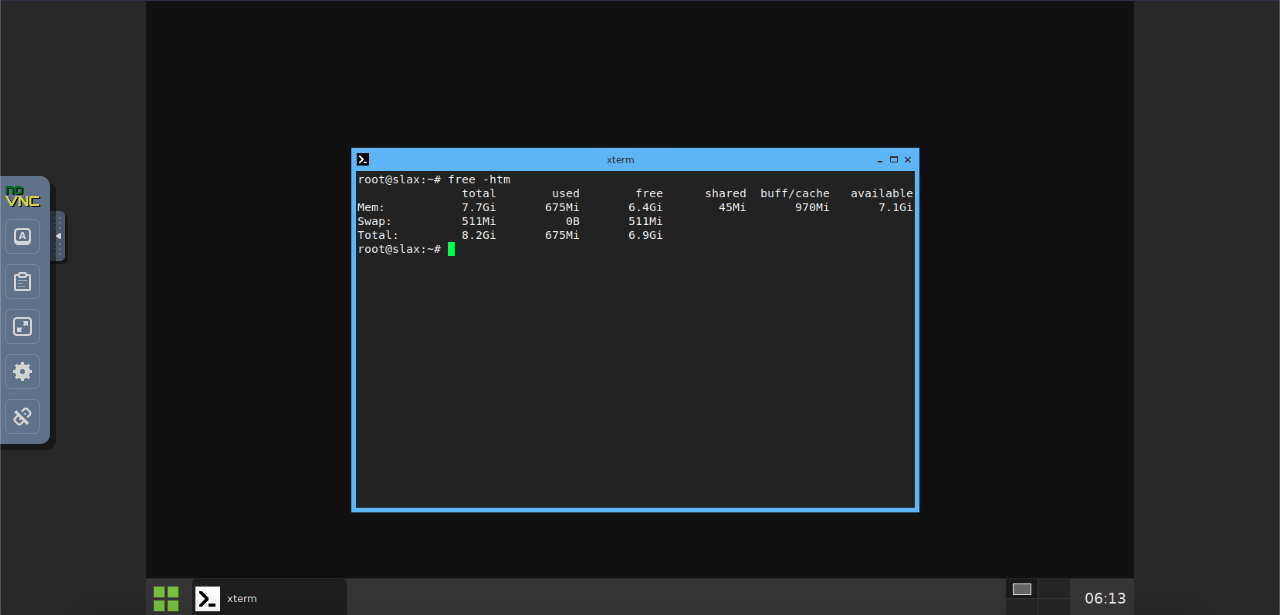
Task: Open the green start menu launcher
Action: click(166, 598)
